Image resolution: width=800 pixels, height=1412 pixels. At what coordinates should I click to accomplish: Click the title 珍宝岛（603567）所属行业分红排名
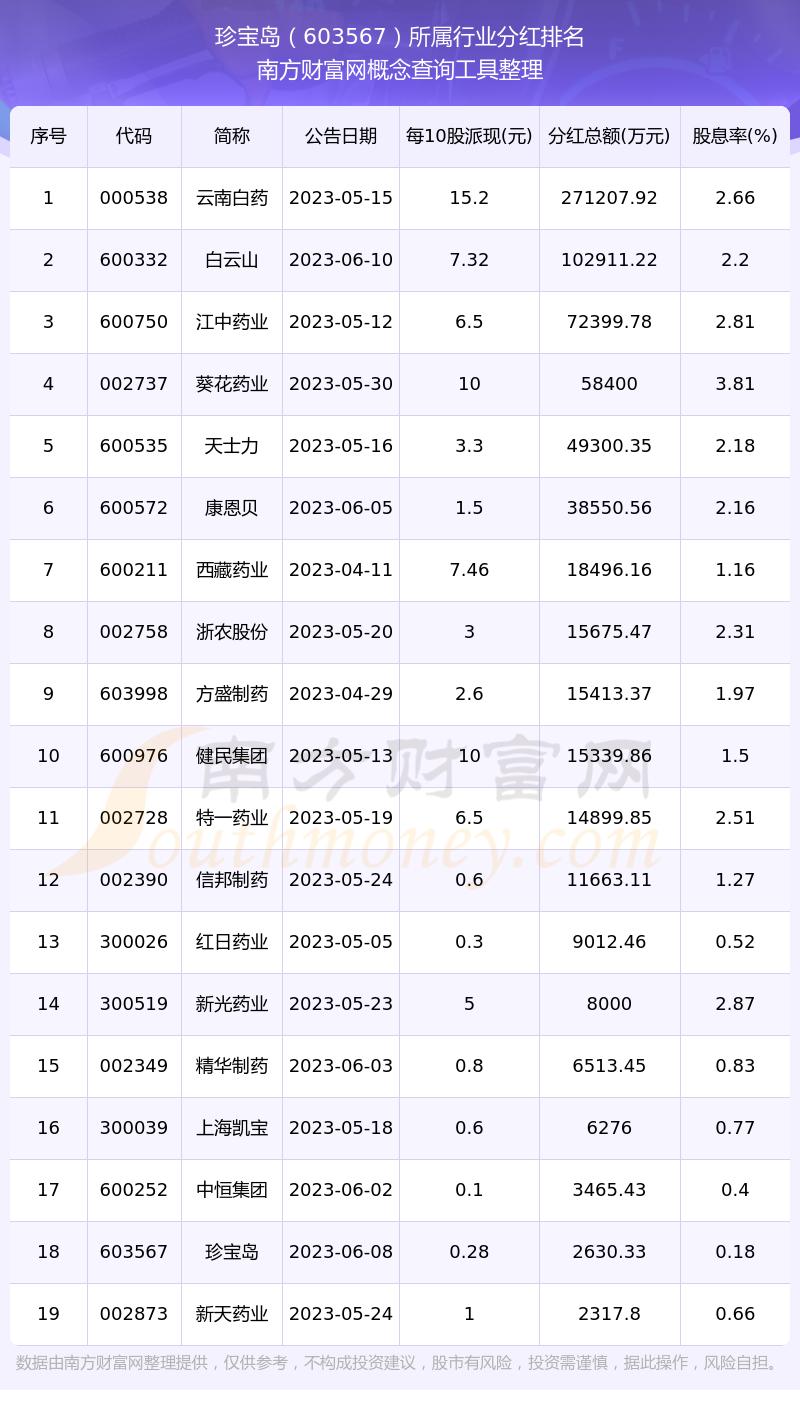[x=400, y=37]
